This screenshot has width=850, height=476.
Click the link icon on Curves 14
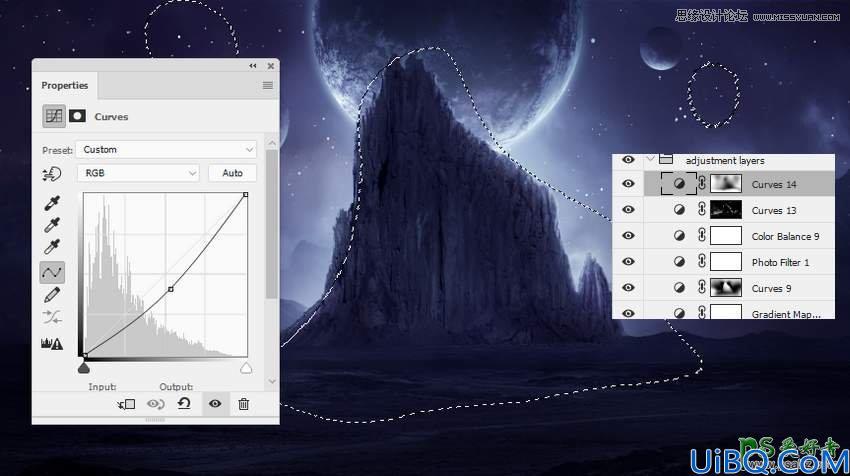tap(702, 184)
